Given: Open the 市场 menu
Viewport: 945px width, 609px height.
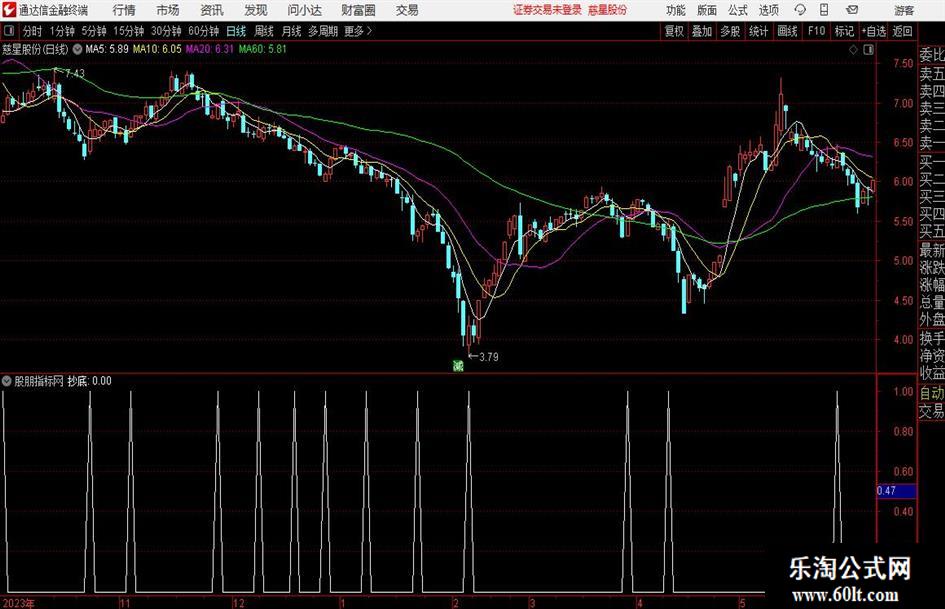Looking at the screenshot, I should click(168, 10).
